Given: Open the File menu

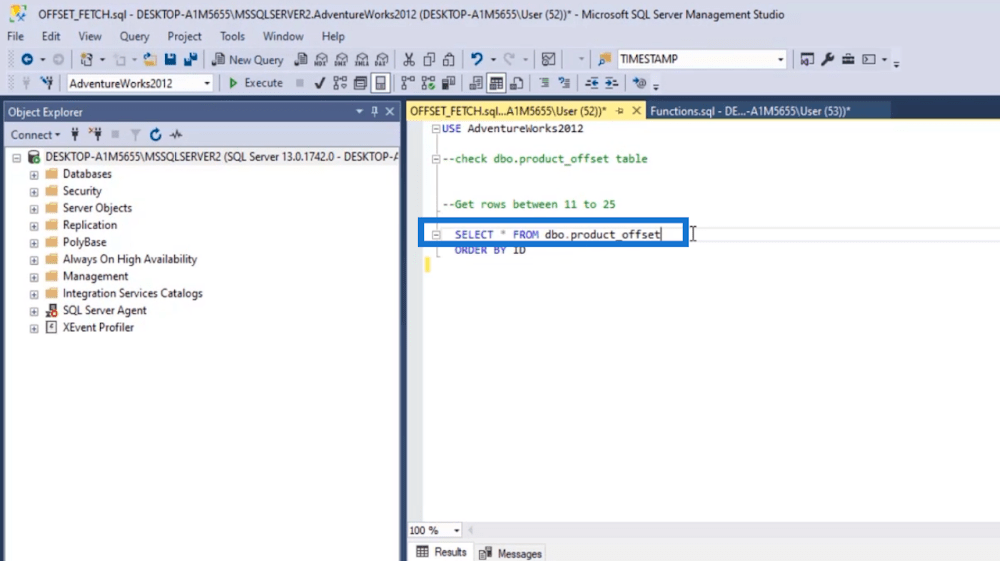Looking at the screenshot, I should tap(15, 36).
